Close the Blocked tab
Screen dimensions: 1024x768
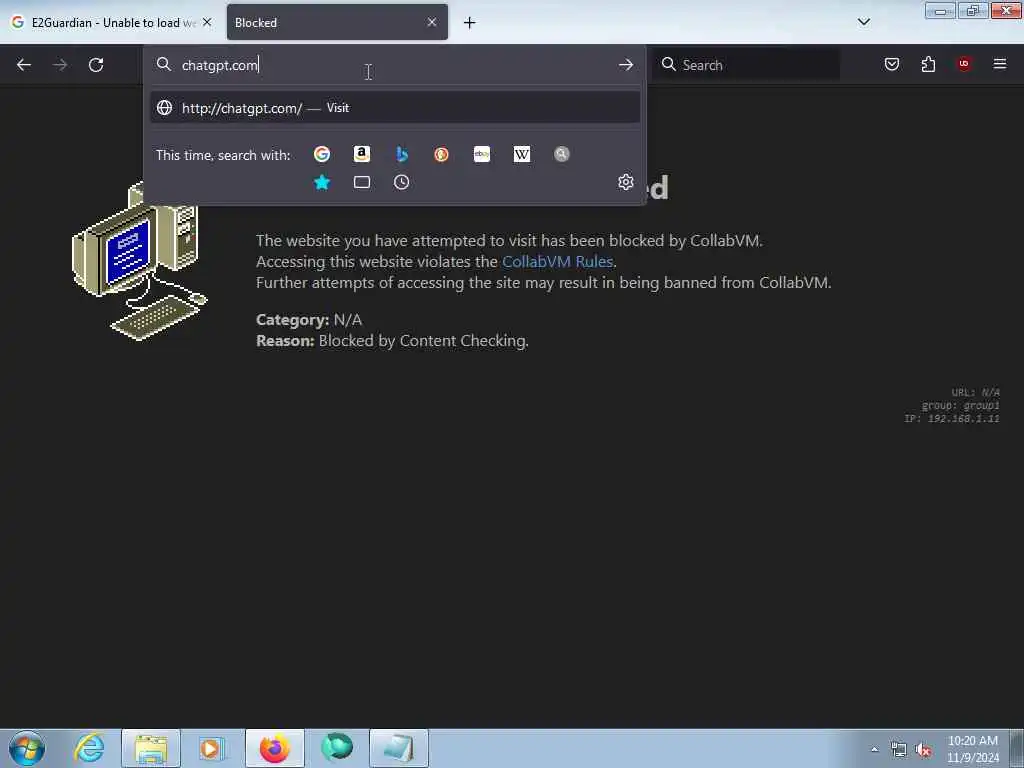point(432,22)
